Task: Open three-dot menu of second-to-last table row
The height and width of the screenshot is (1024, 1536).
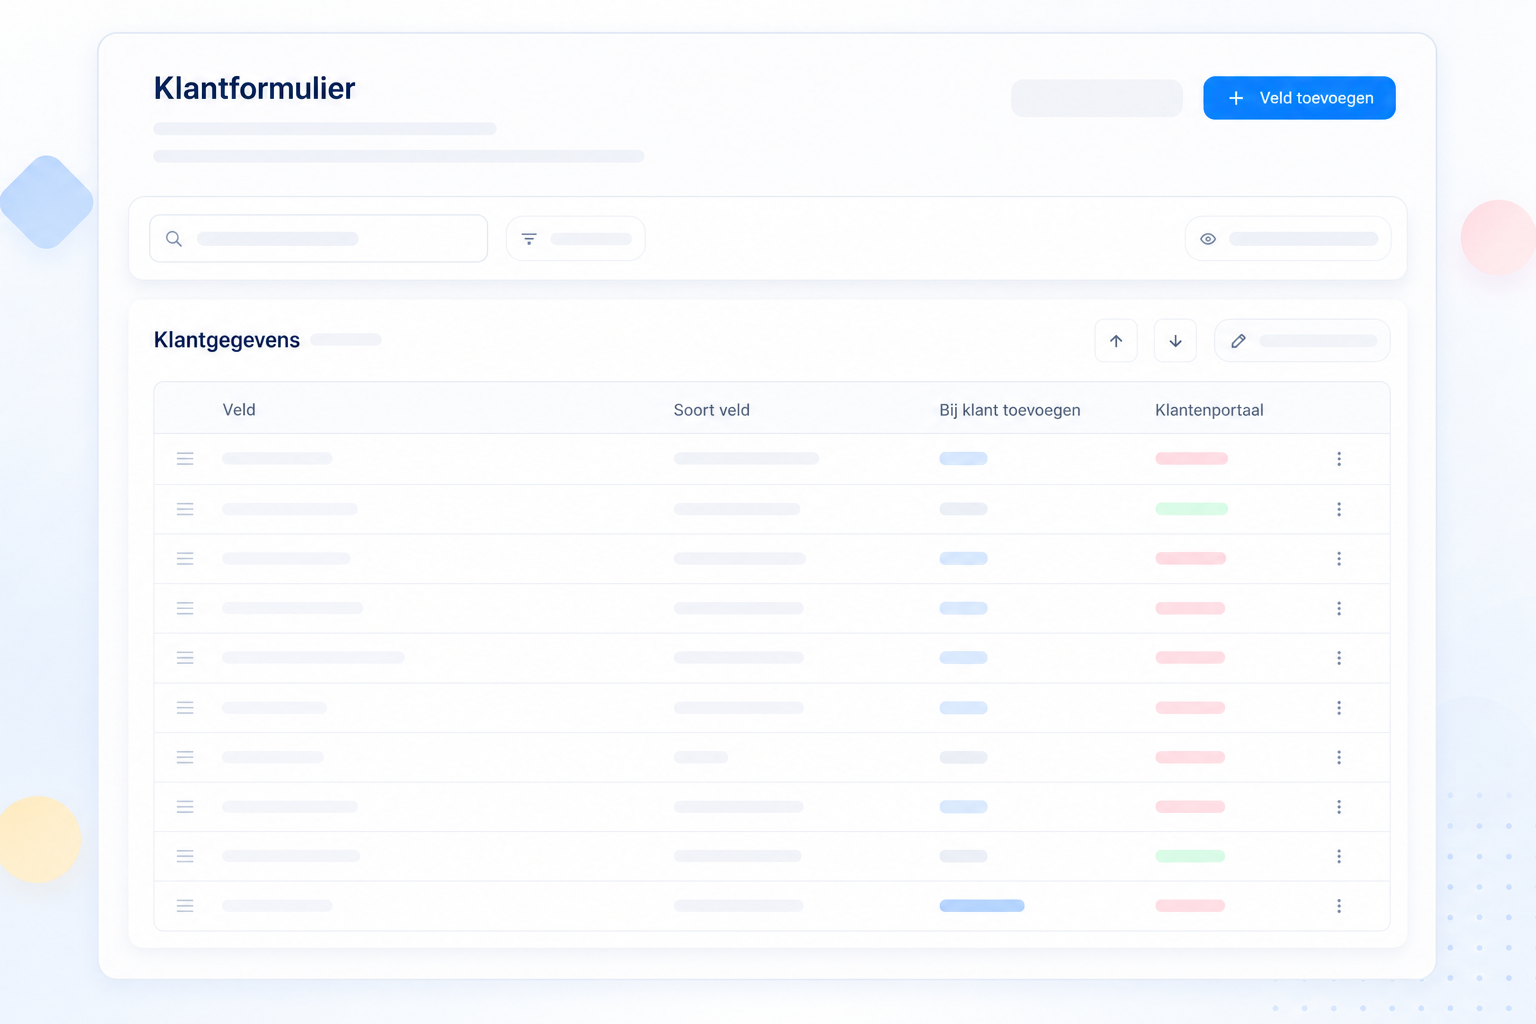Action: [1339, 856]
